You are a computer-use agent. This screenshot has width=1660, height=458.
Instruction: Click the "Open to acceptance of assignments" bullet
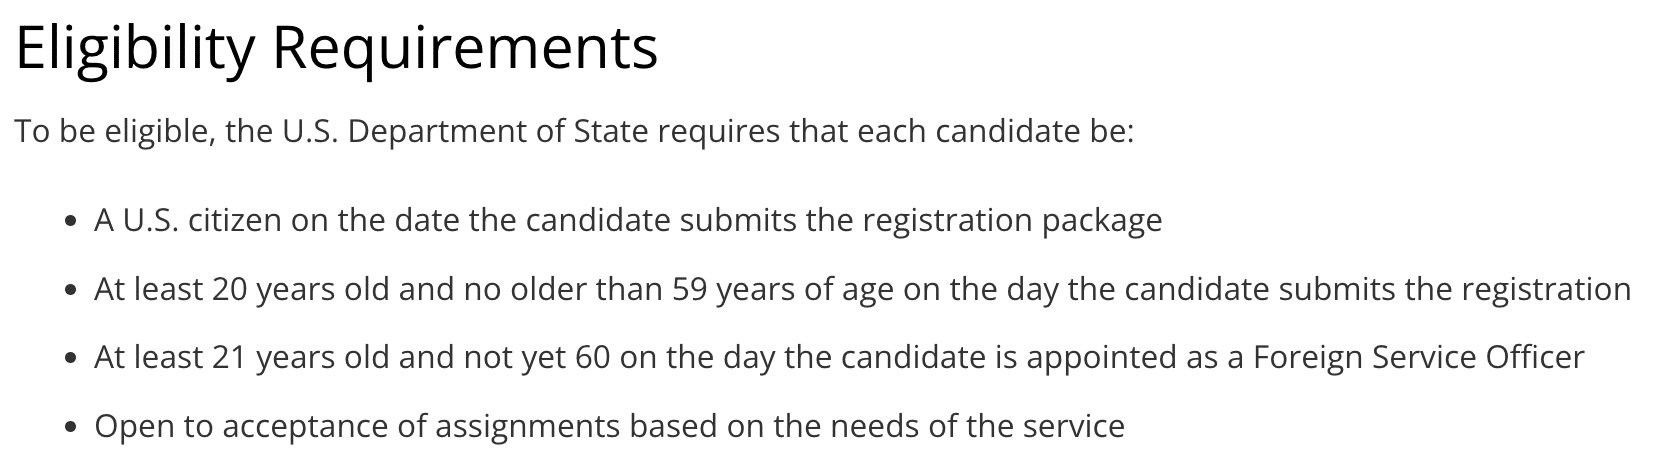tap(609, 426)
